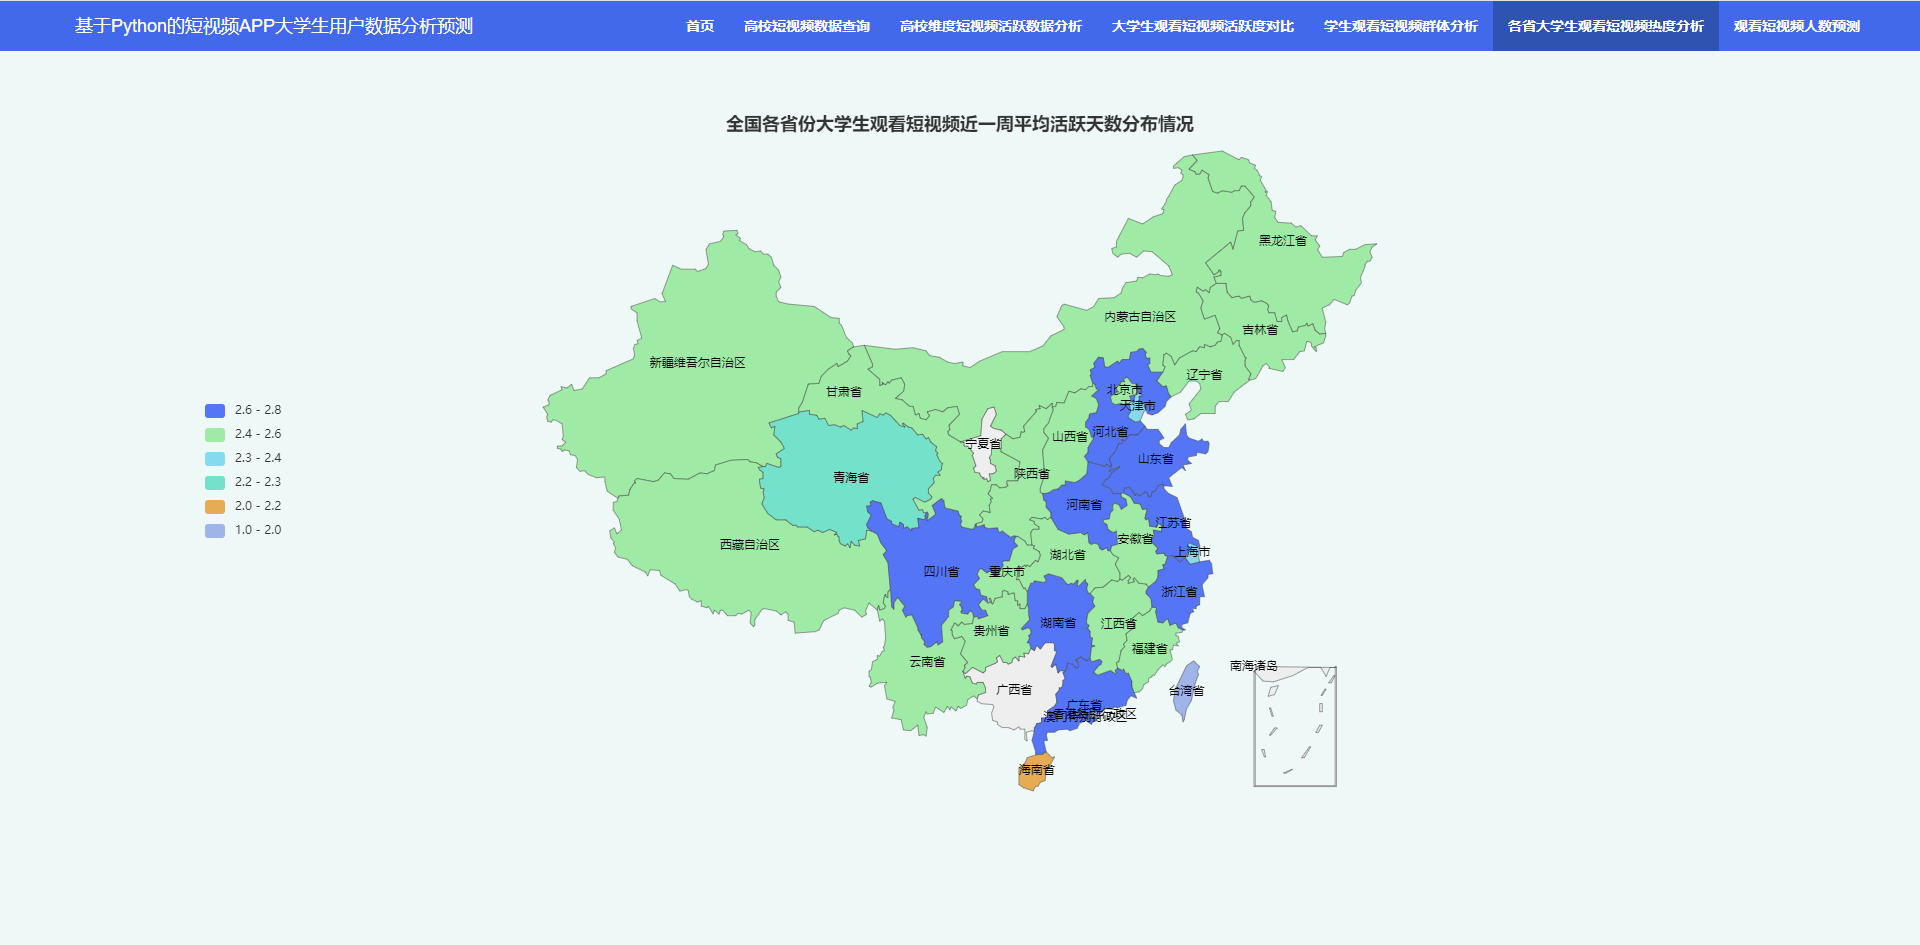
Task: Select 湖南省 on the map
Action: pos(1058,623)
